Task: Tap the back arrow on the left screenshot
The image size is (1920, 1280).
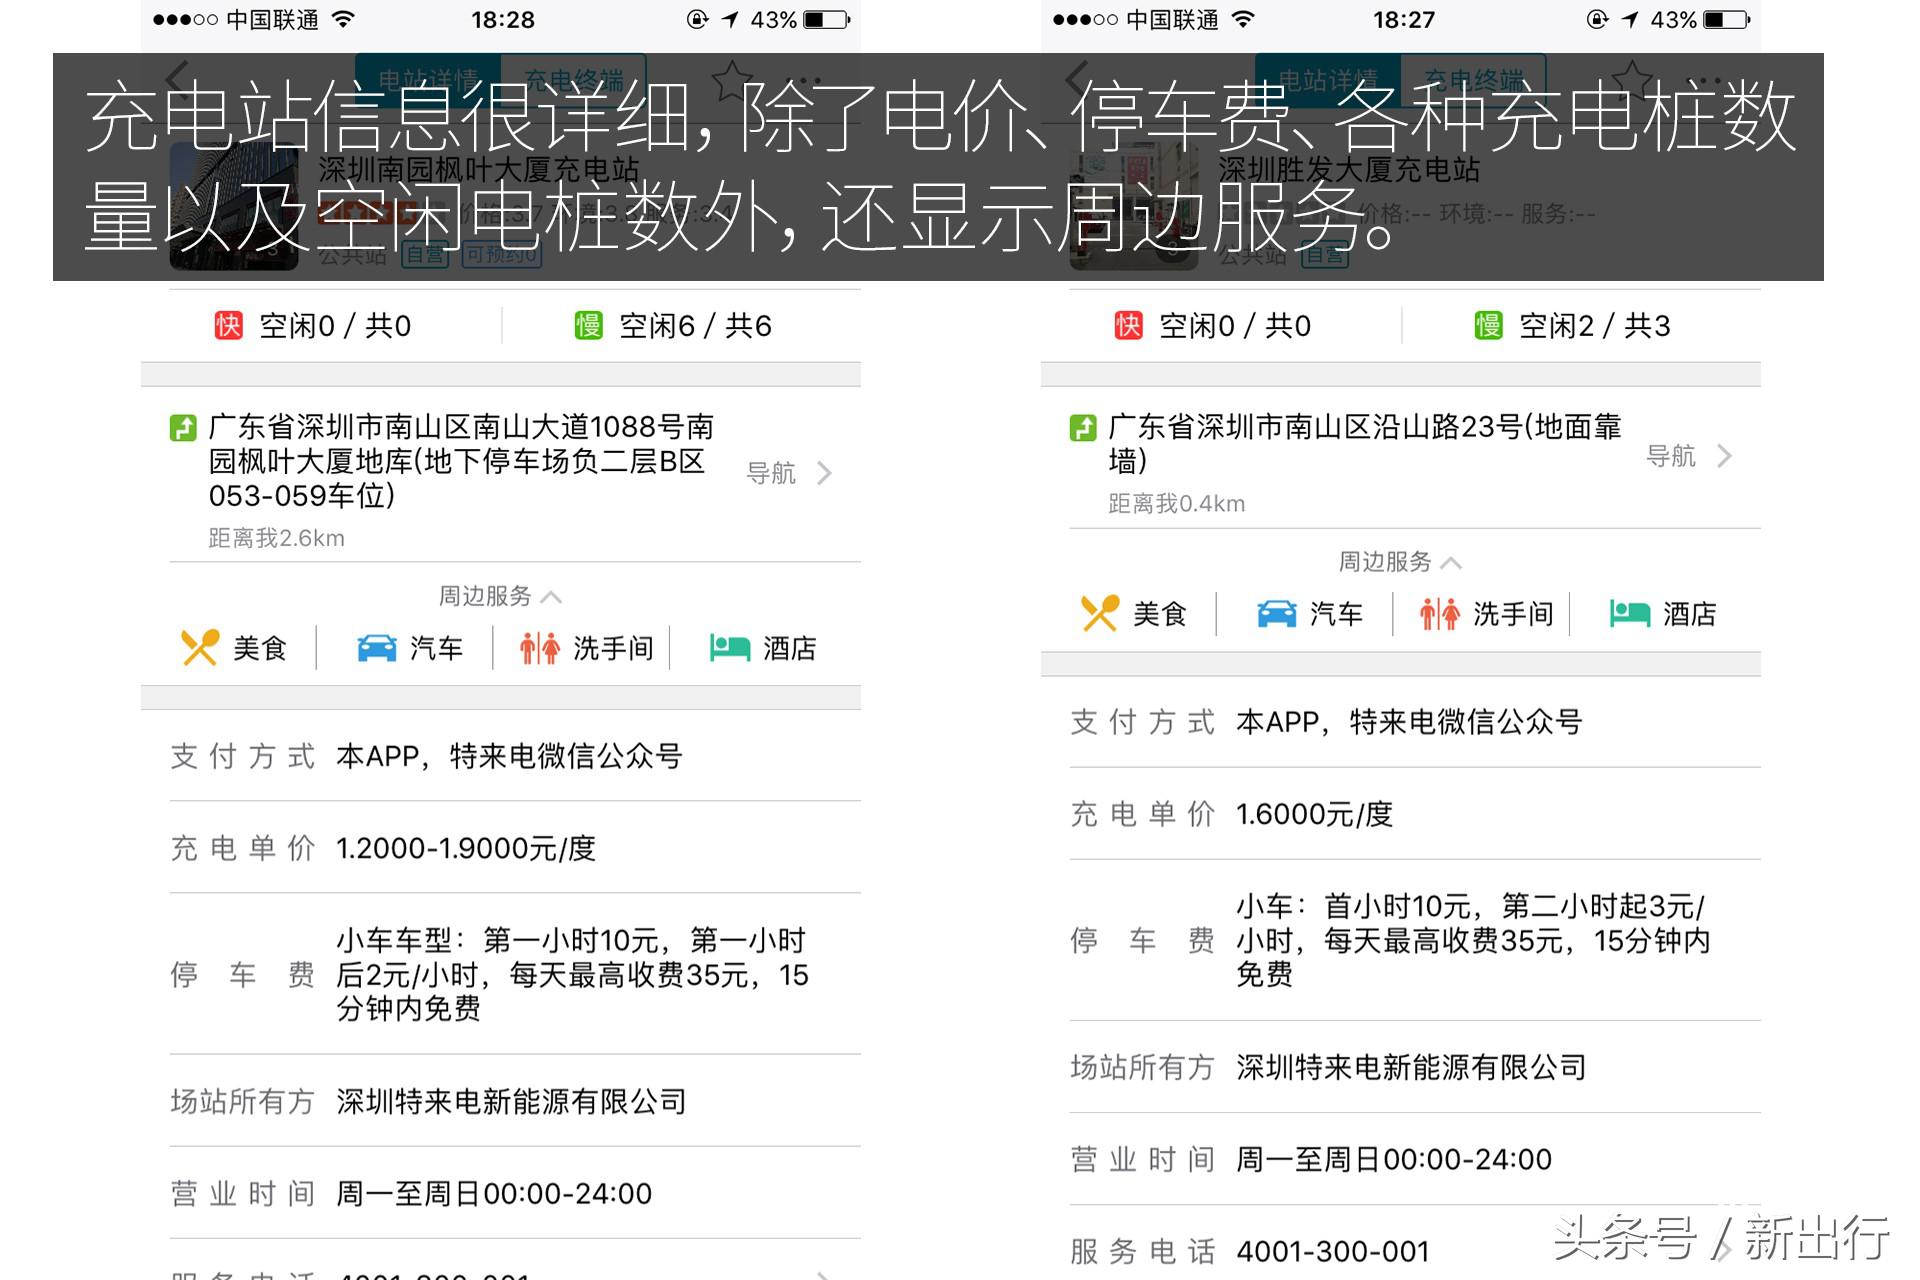Action: [175, 78]
